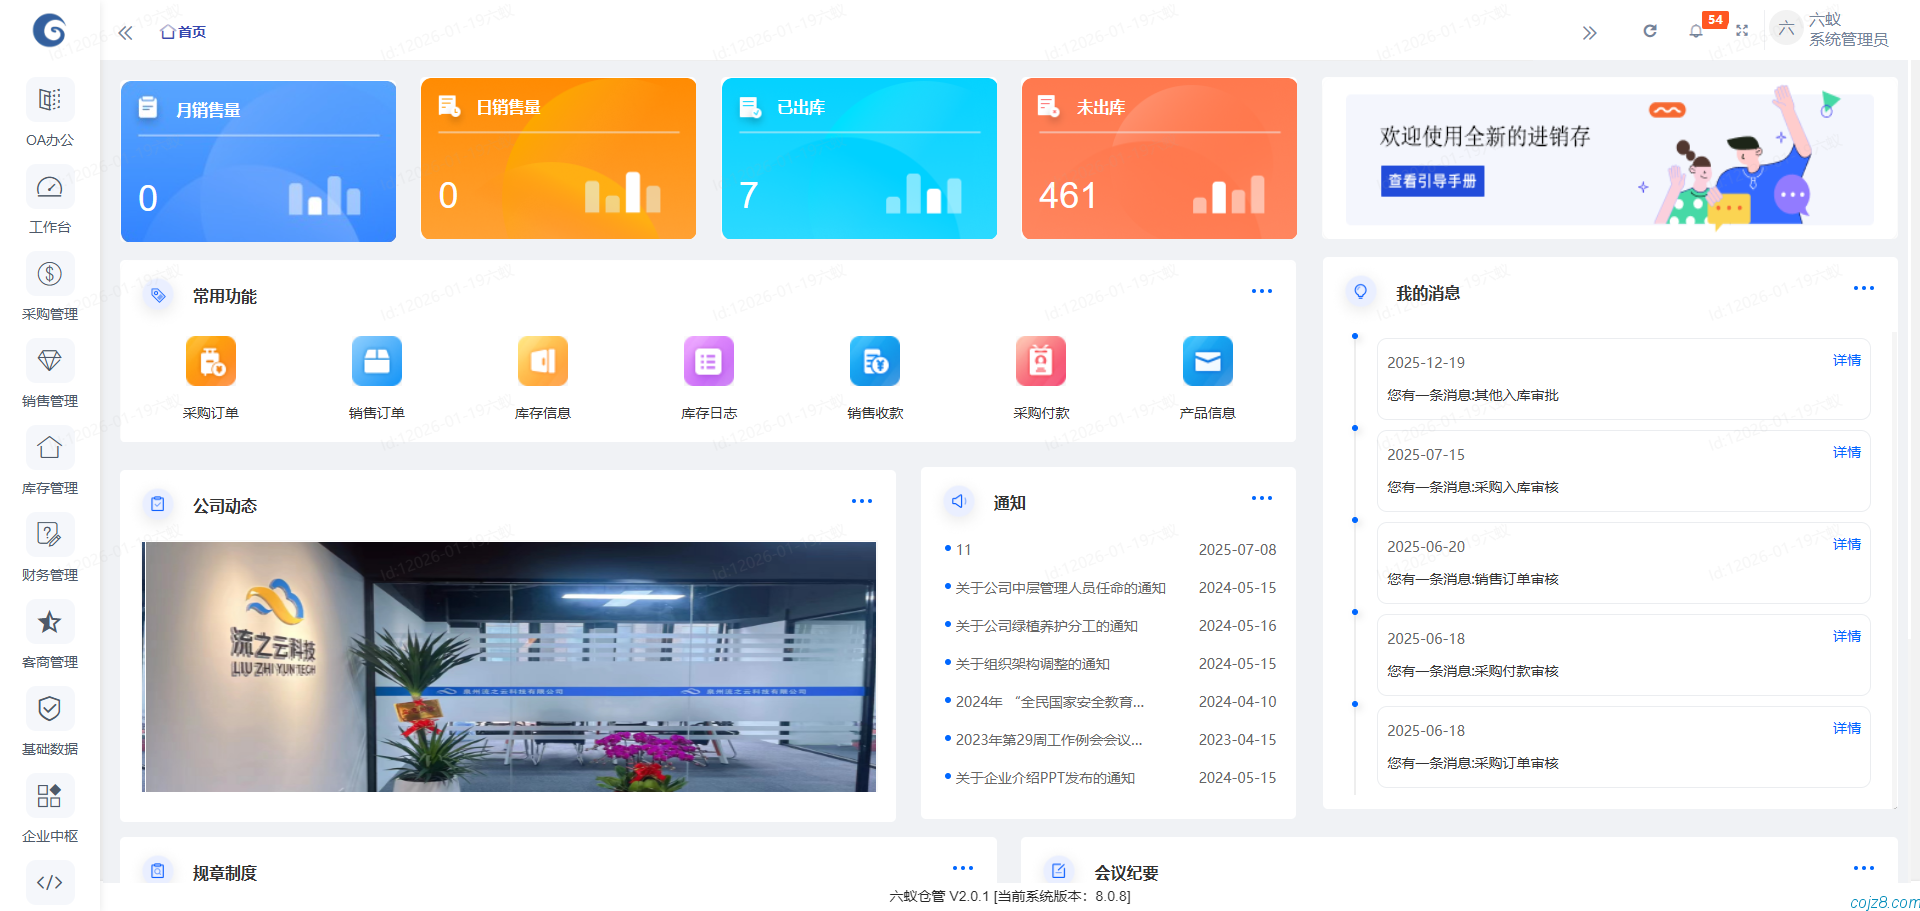Viewport: 1920px width, 911px height.
Task: Expand the 我的消息 panel options
Action: (1863, 289)
